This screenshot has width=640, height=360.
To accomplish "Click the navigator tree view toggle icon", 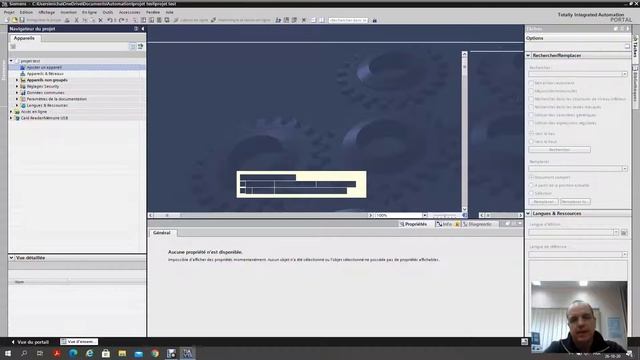I will (132, 47).
